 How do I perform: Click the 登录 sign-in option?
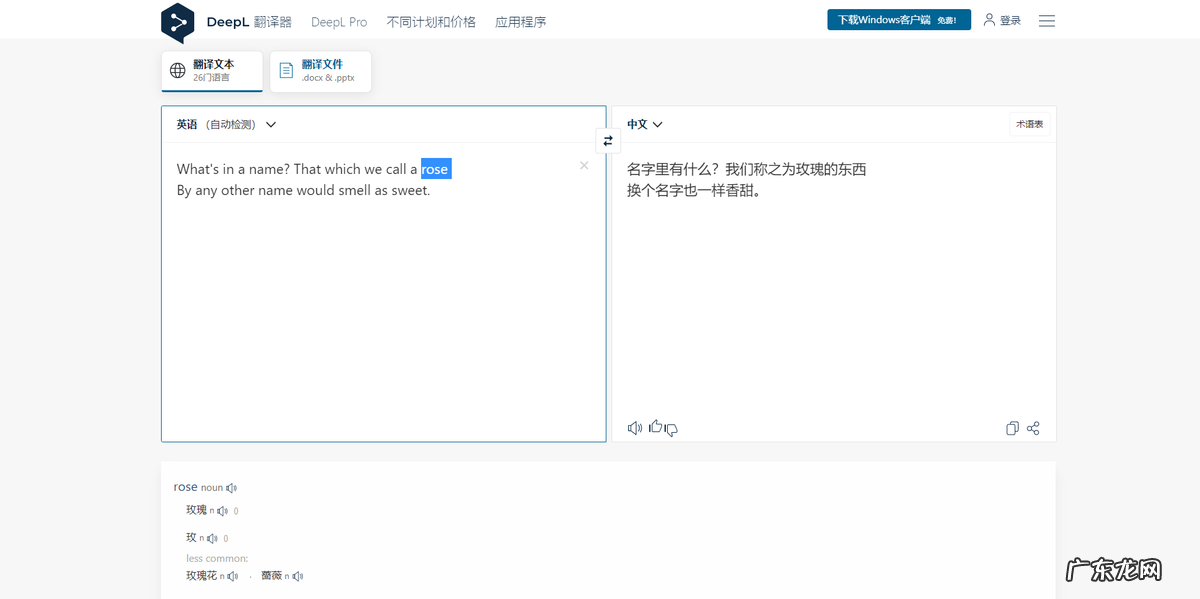click(x=1008, y=20)
